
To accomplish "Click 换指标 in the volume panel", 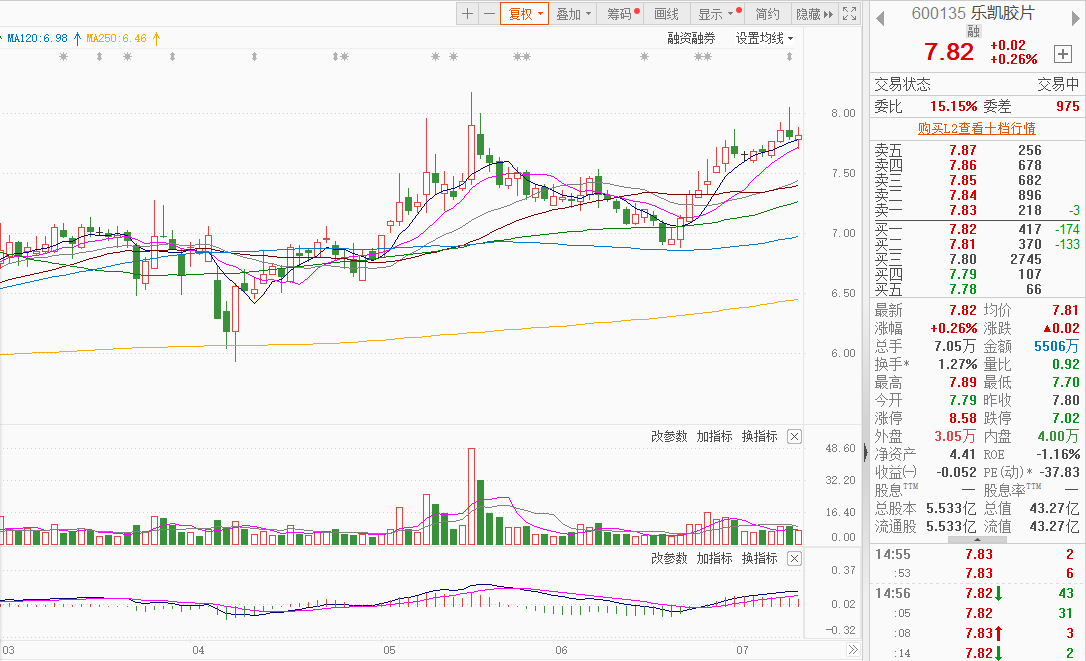I will [x=760, y=437].
